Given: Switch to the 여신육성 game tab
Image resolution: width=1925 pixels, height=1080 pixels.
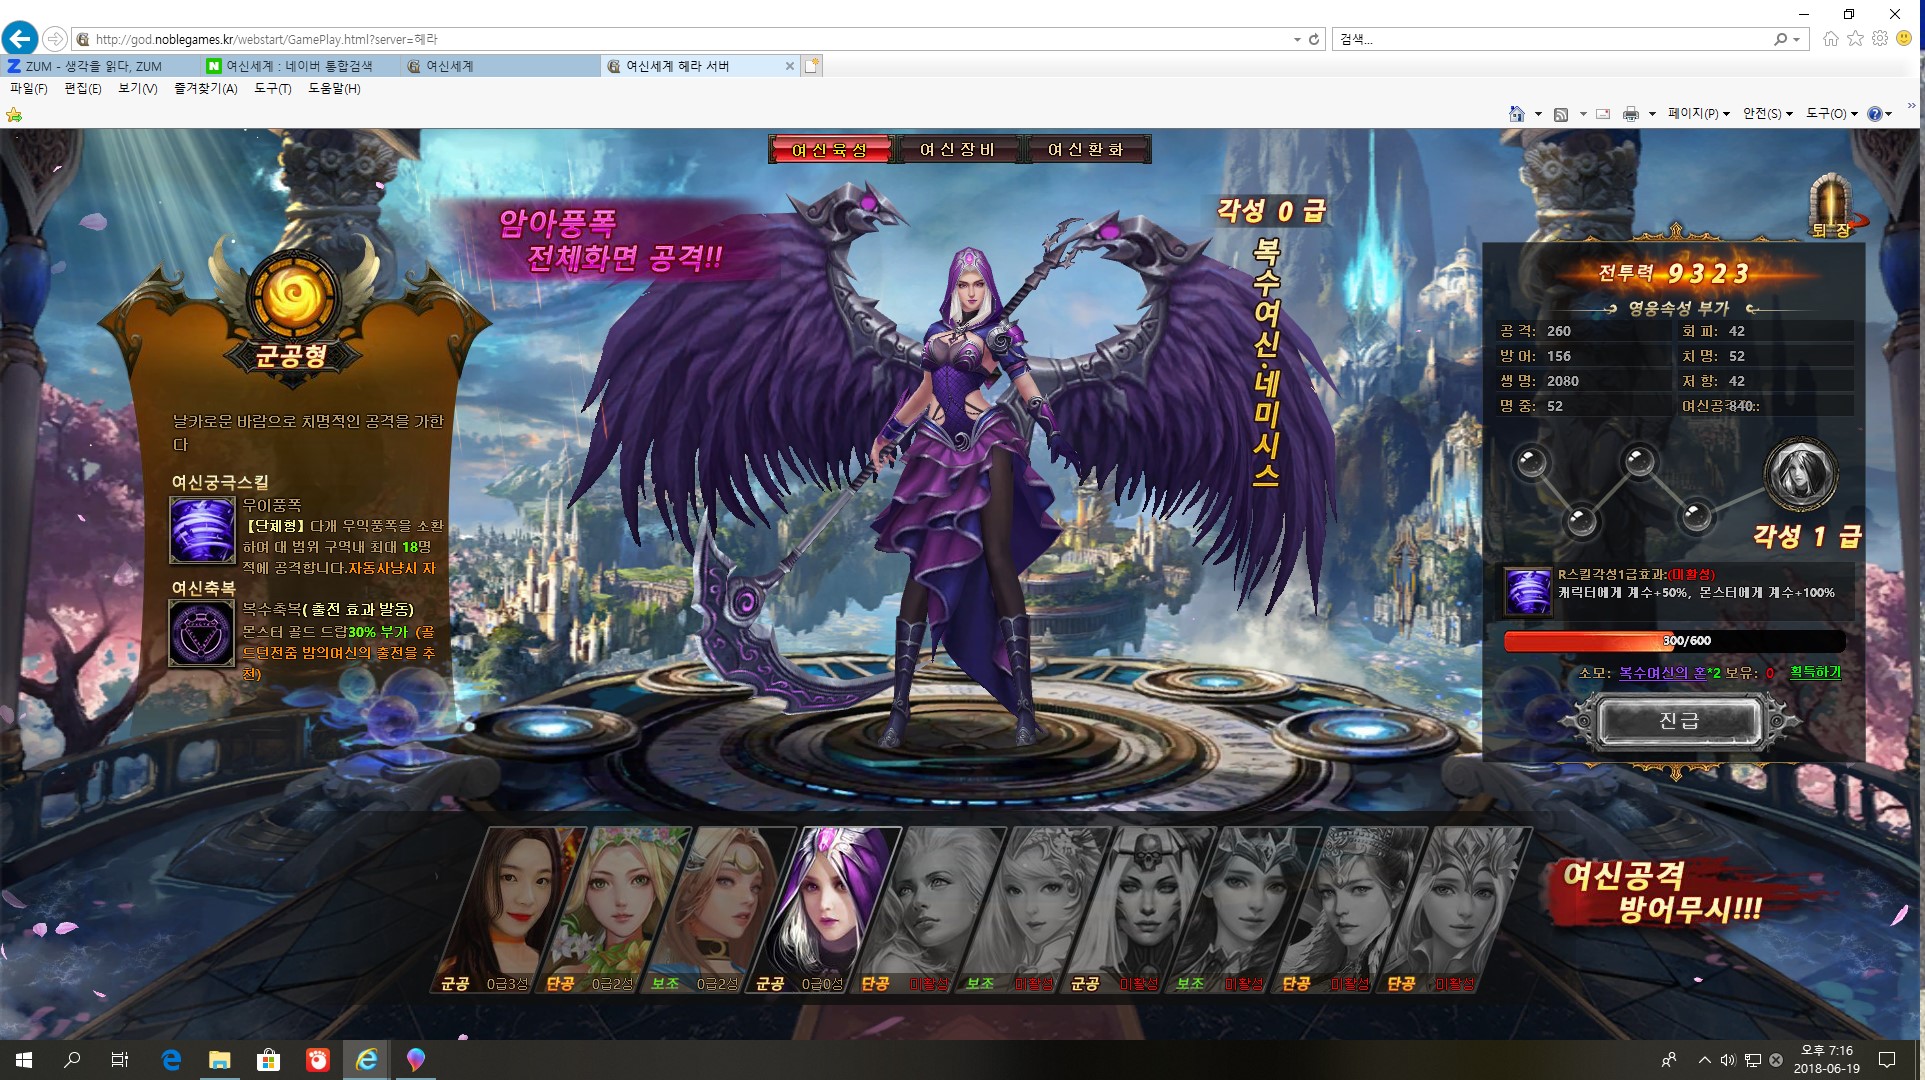Looking at the screenshot, I should (830, 150).
